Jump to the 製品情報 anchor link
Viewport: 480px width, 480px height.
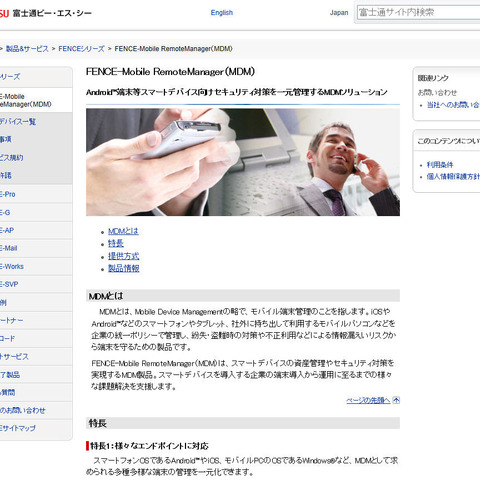pyautogui.click(x=123, y=268)
